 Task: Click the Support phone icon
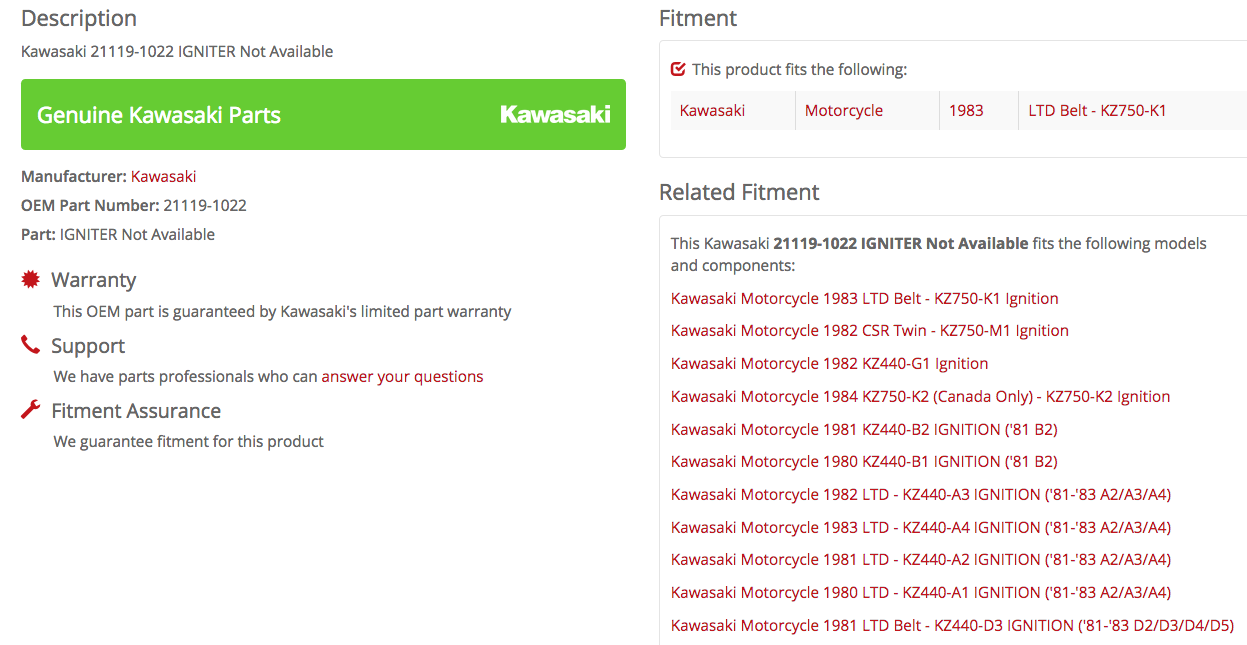(31, 346)
